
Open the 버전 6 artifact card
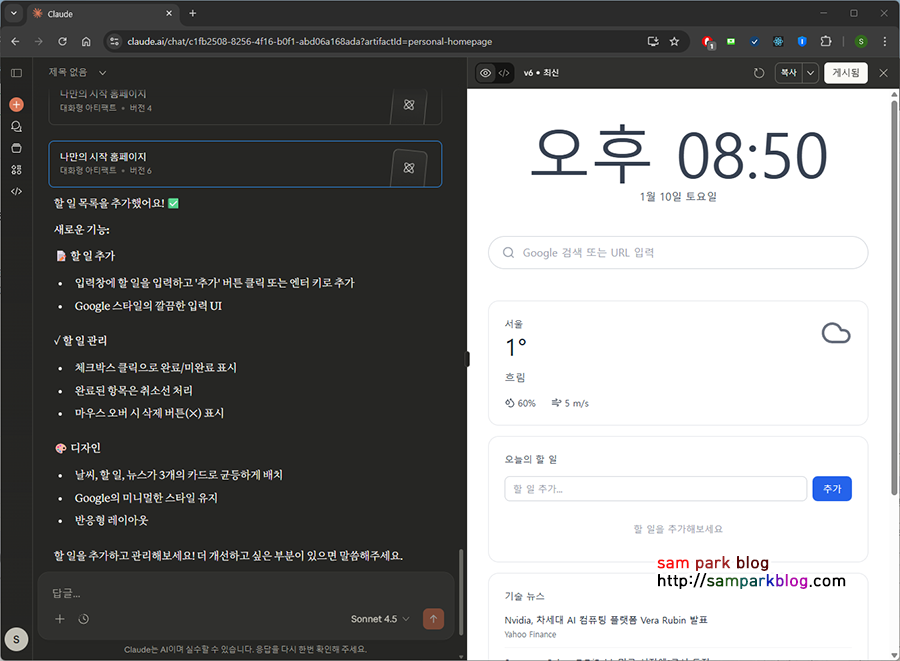click(245, 164)
